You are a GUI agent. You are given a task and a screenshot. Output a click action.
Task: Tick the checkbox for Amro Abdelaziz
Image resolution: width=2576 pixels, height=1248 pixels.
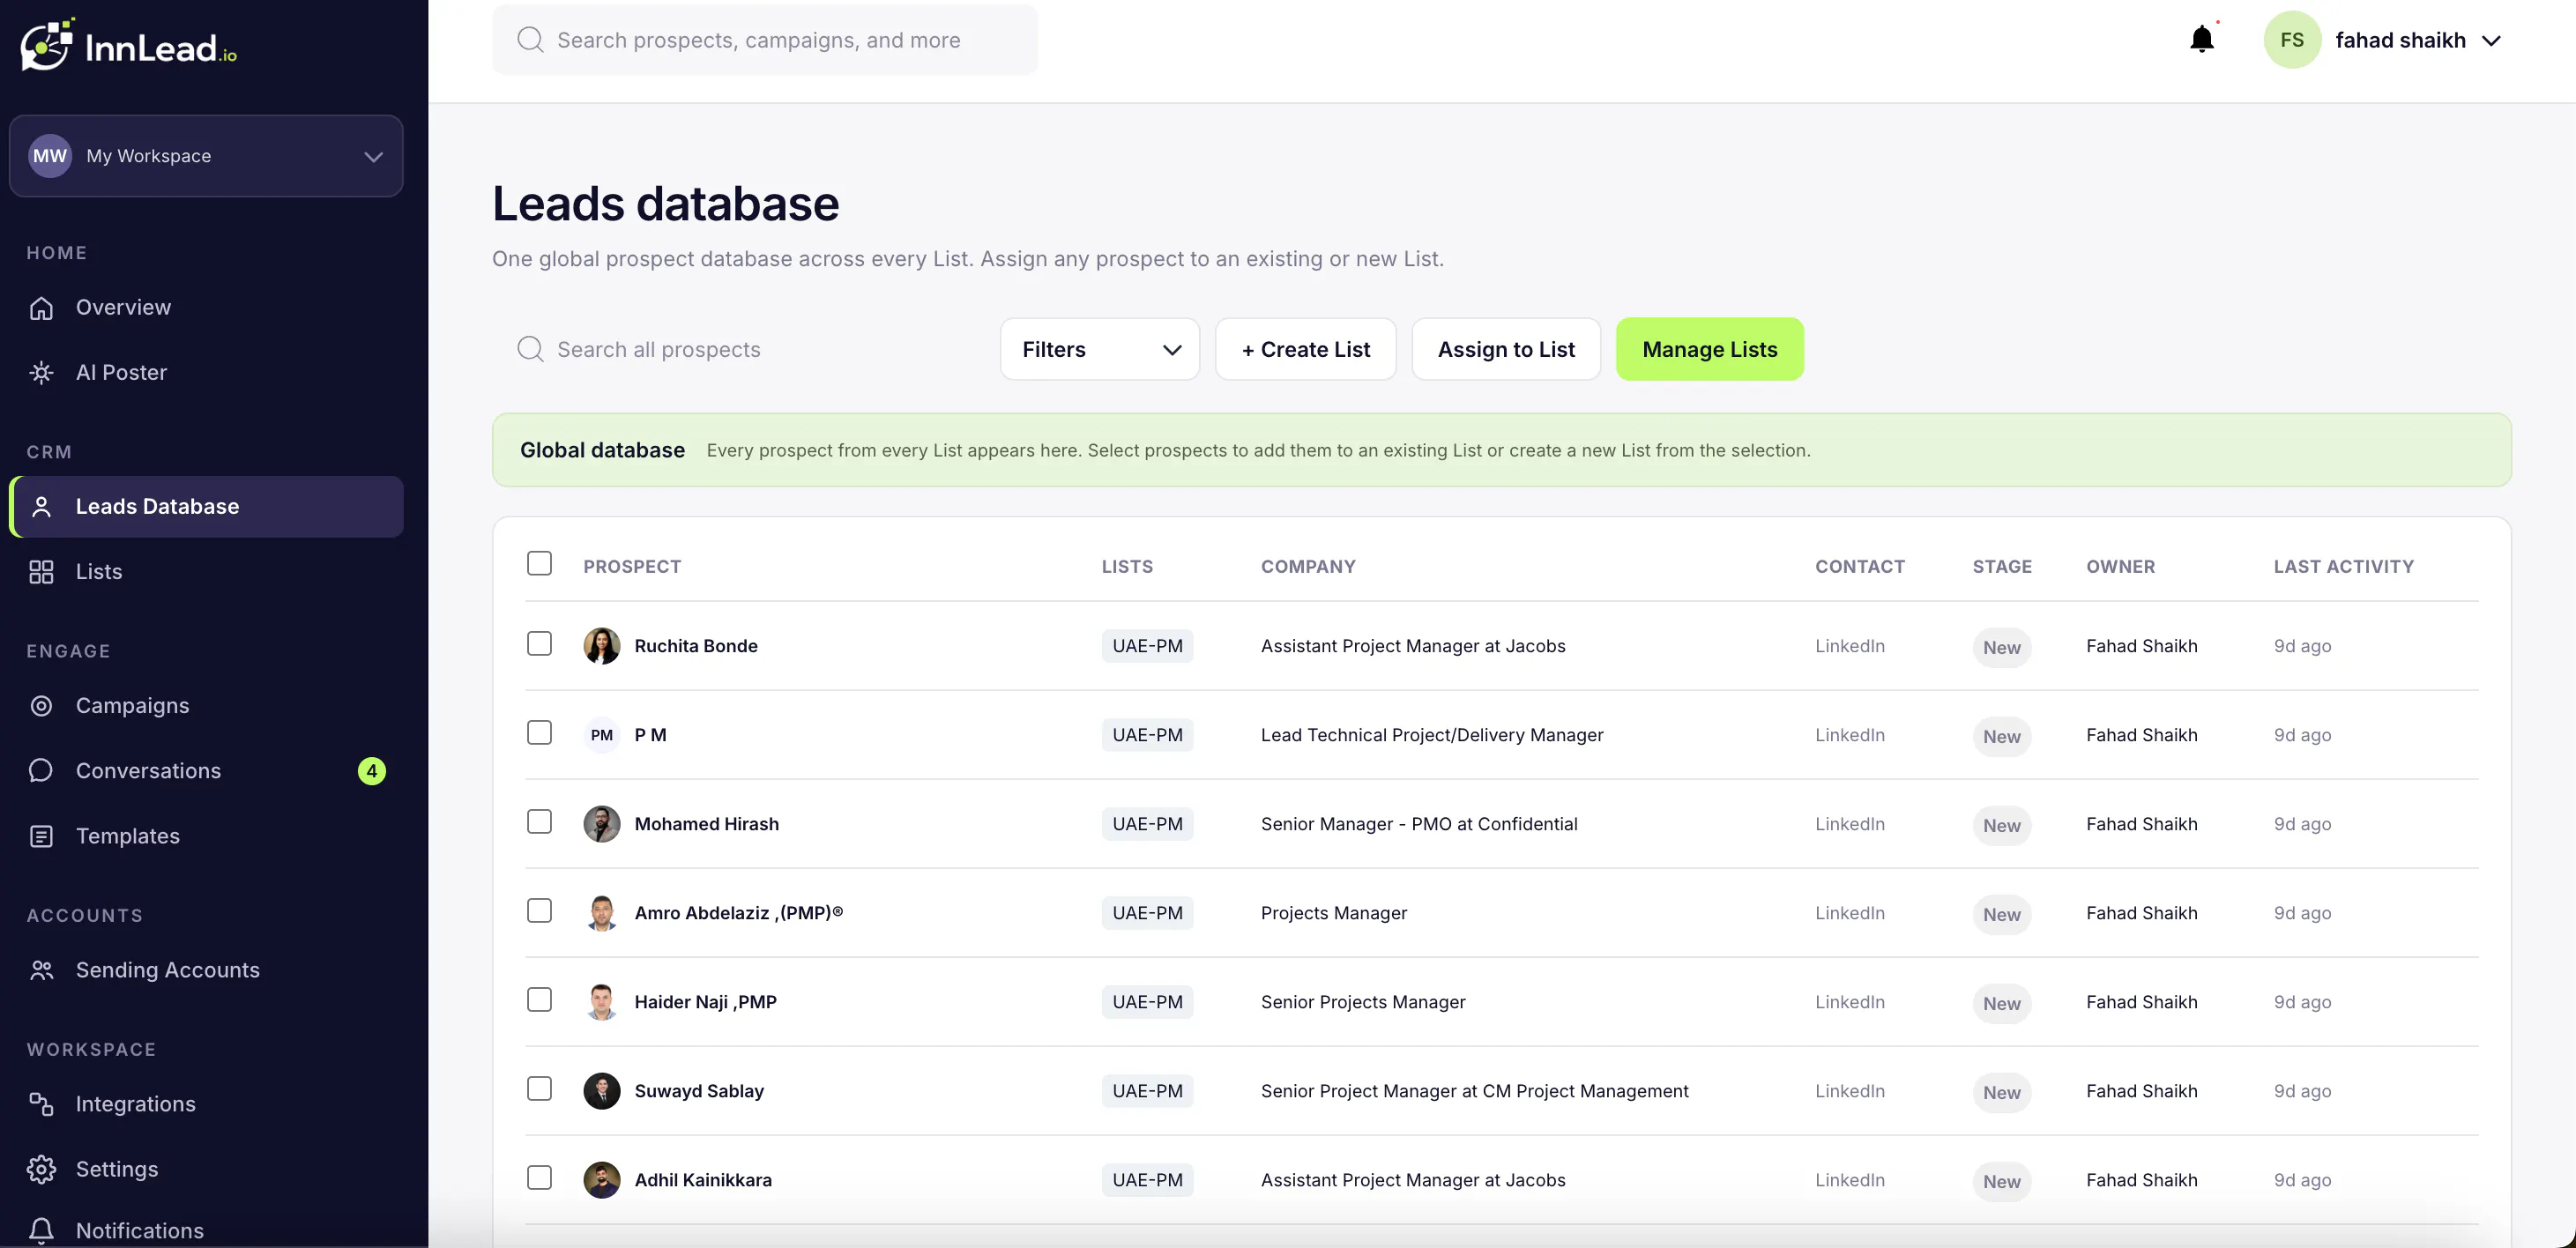tap(539, 910)
